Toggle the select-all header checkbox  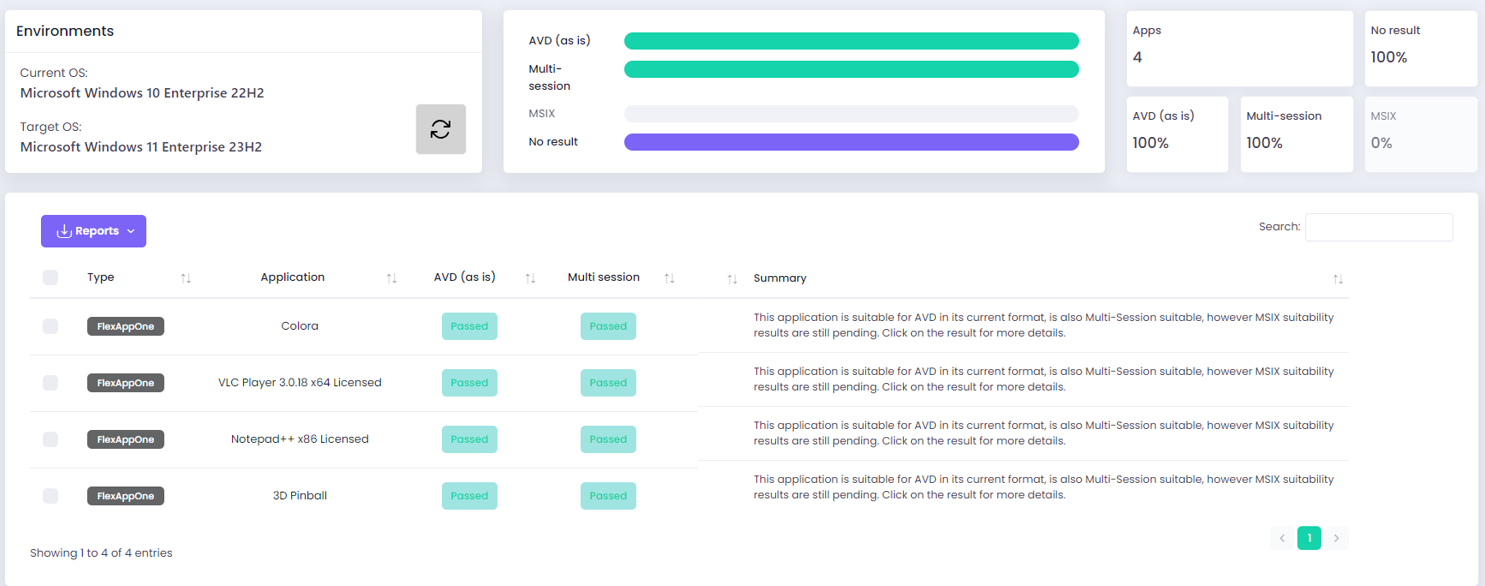click(50, 278)
